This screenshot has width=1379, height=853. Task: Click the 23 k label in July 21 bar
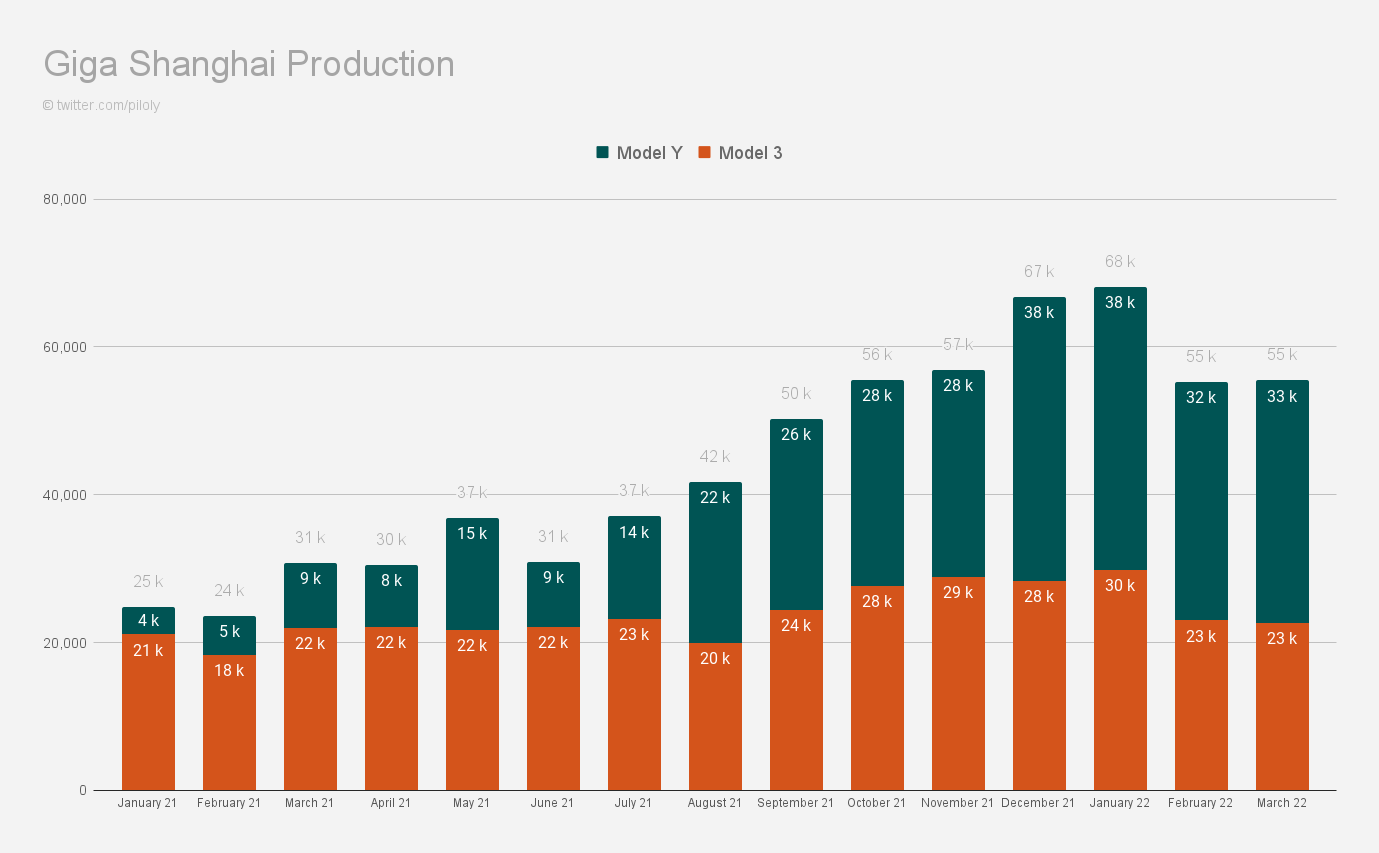[x=634, y=634]
